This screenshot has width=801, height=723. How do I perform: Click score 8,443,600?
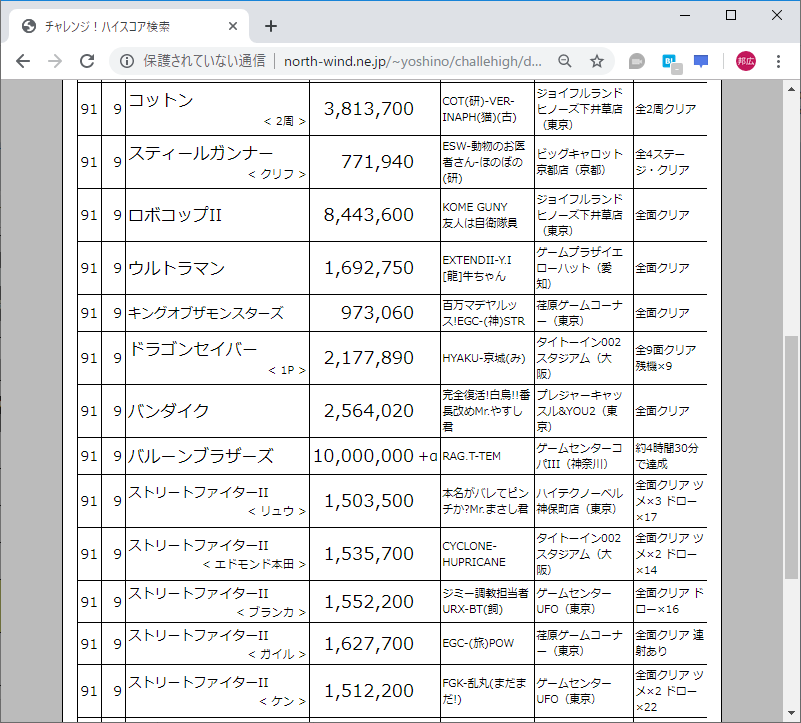point(369,215)
